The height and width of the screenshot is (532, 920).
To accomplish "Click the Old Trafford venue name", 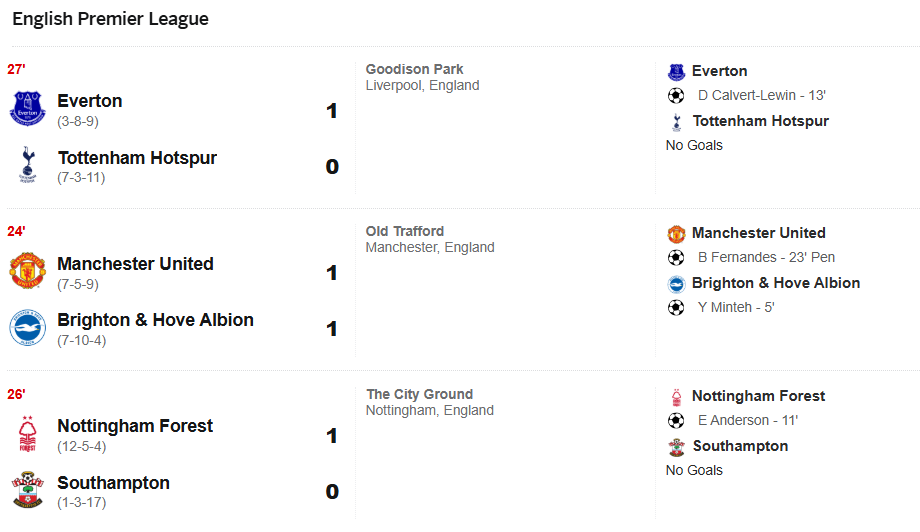I will [405, 232].
